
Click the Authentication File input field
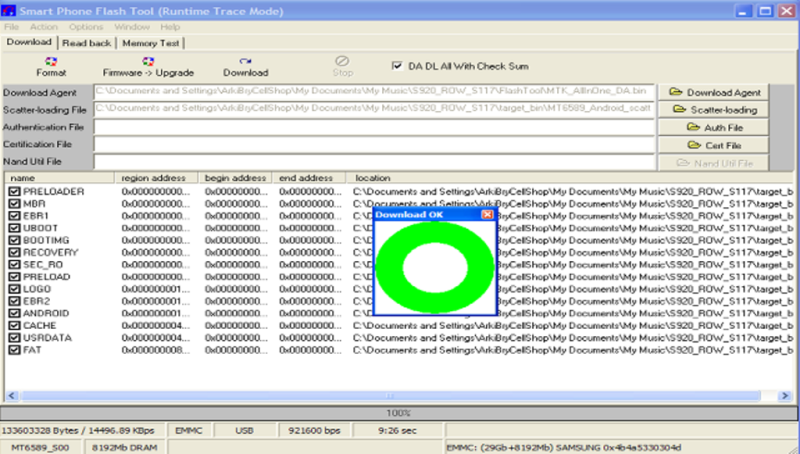point(374,127)
